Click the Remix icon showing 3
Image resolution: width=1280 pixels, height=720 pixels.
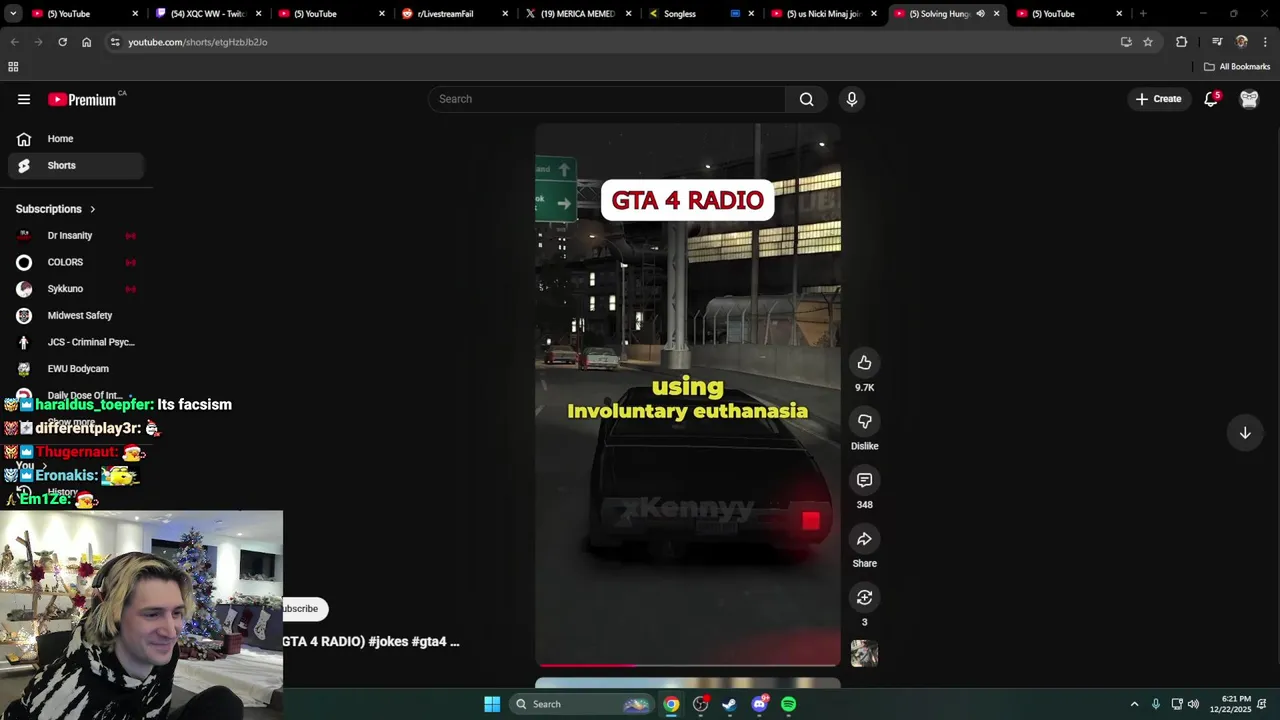[864, 597]
